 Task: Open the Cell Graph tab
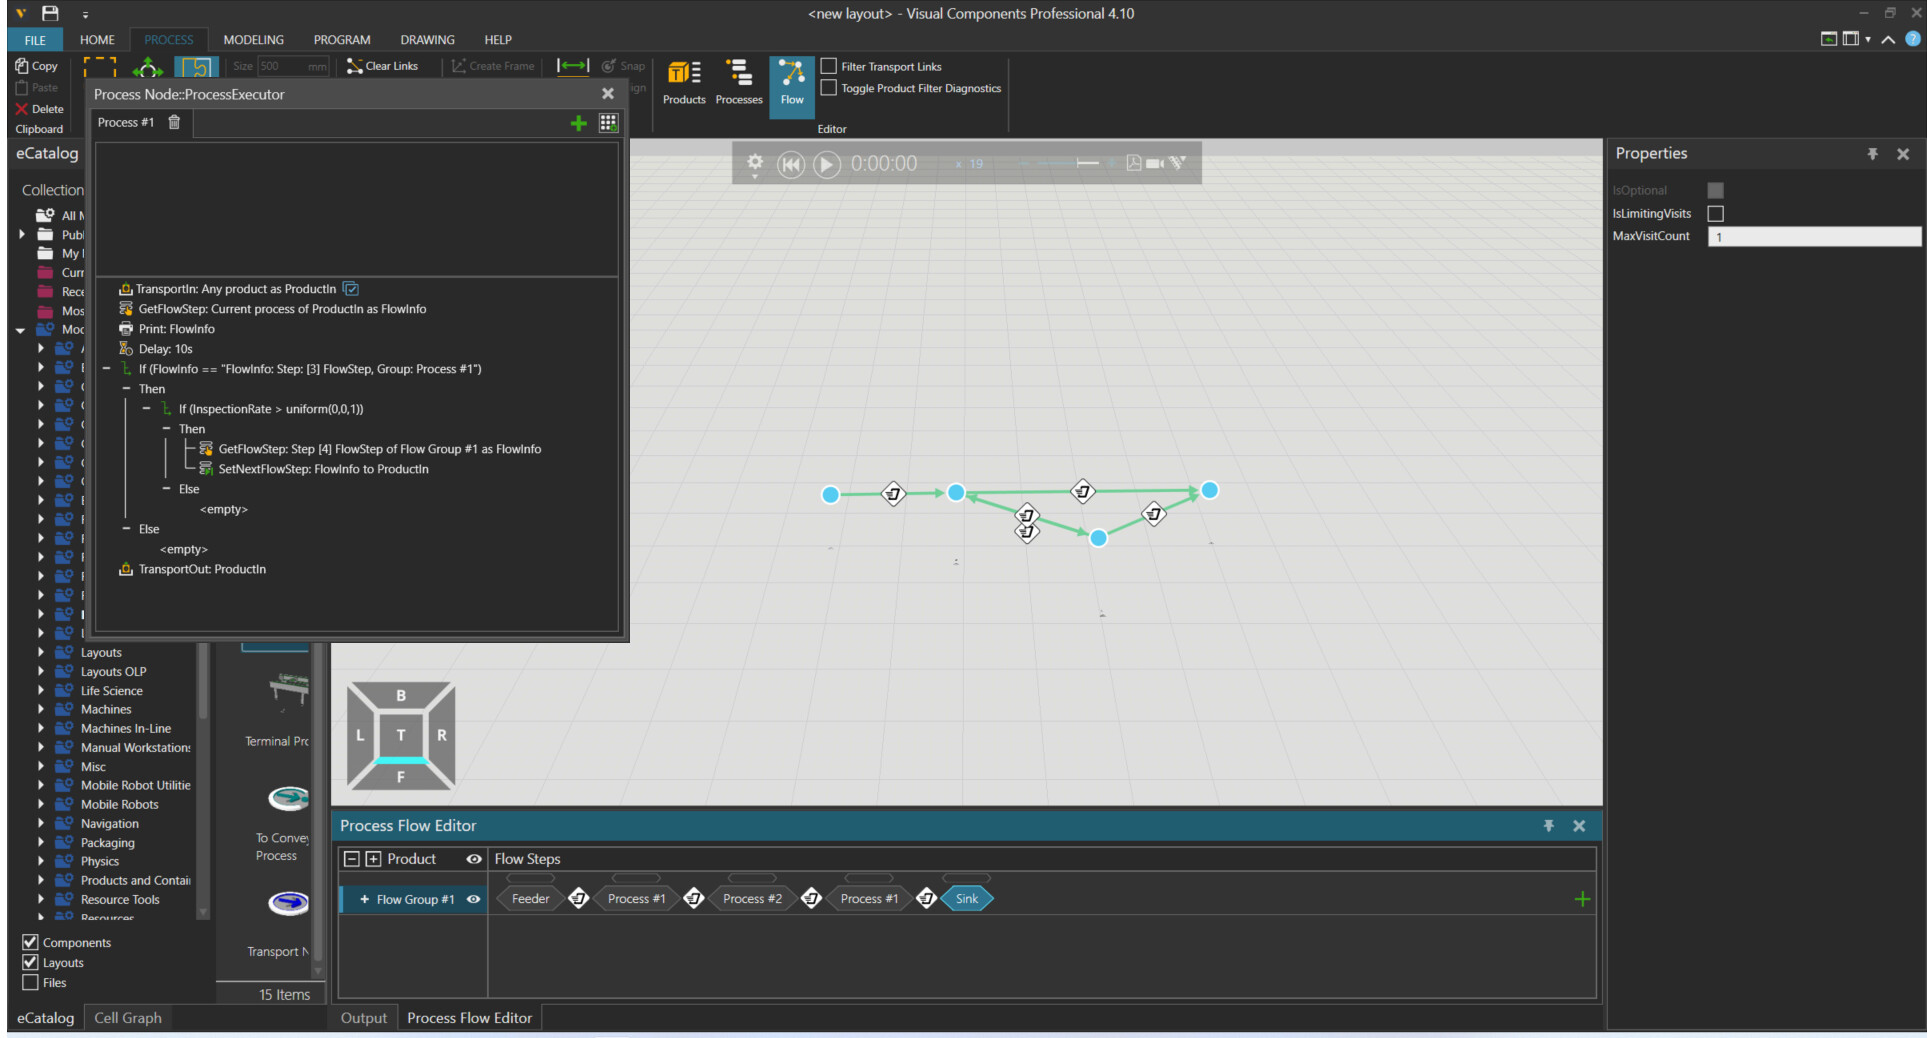127,1018
